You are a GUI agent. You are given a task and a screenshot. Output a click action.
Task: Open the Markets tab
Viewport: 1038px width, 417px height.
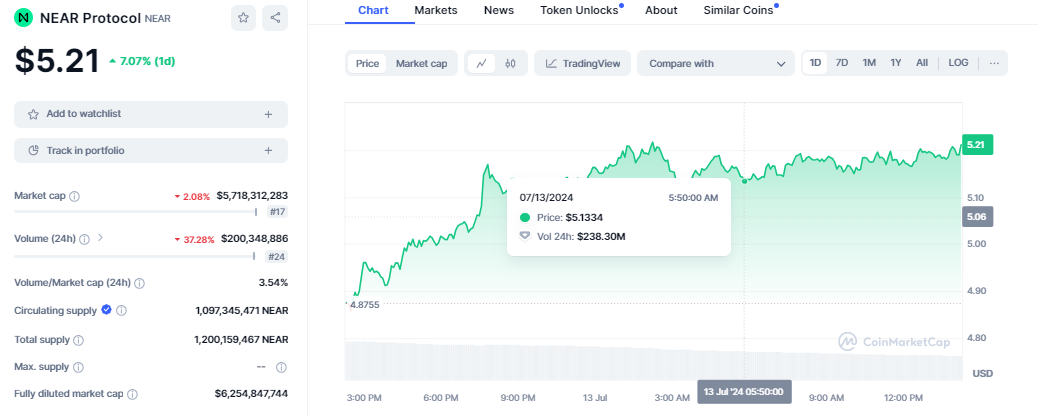[x=436, y=10]
